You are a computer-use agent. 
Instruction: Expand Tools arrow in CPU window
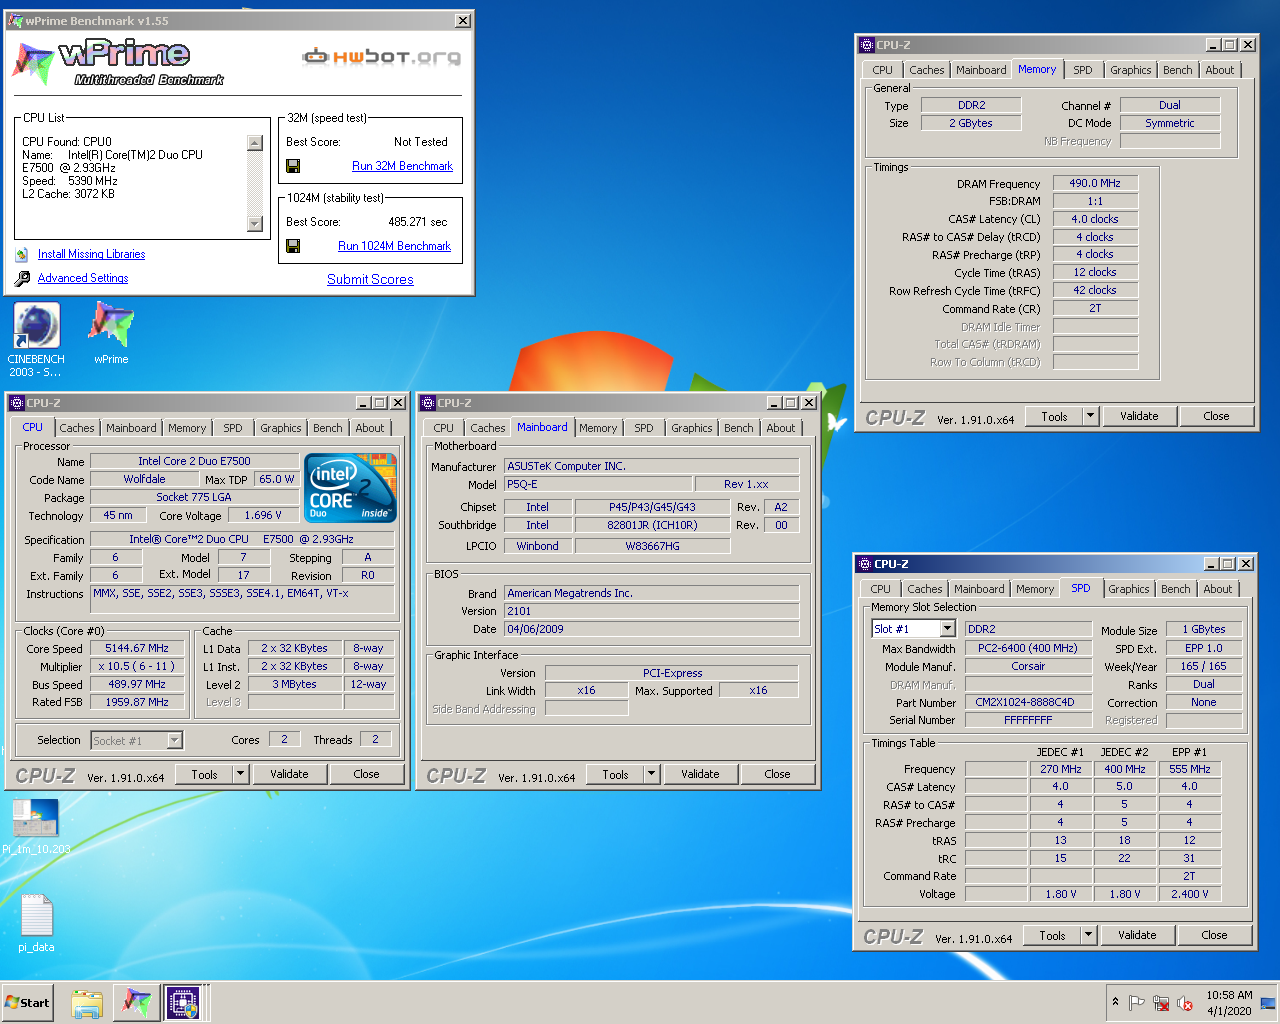coord(240,774)
